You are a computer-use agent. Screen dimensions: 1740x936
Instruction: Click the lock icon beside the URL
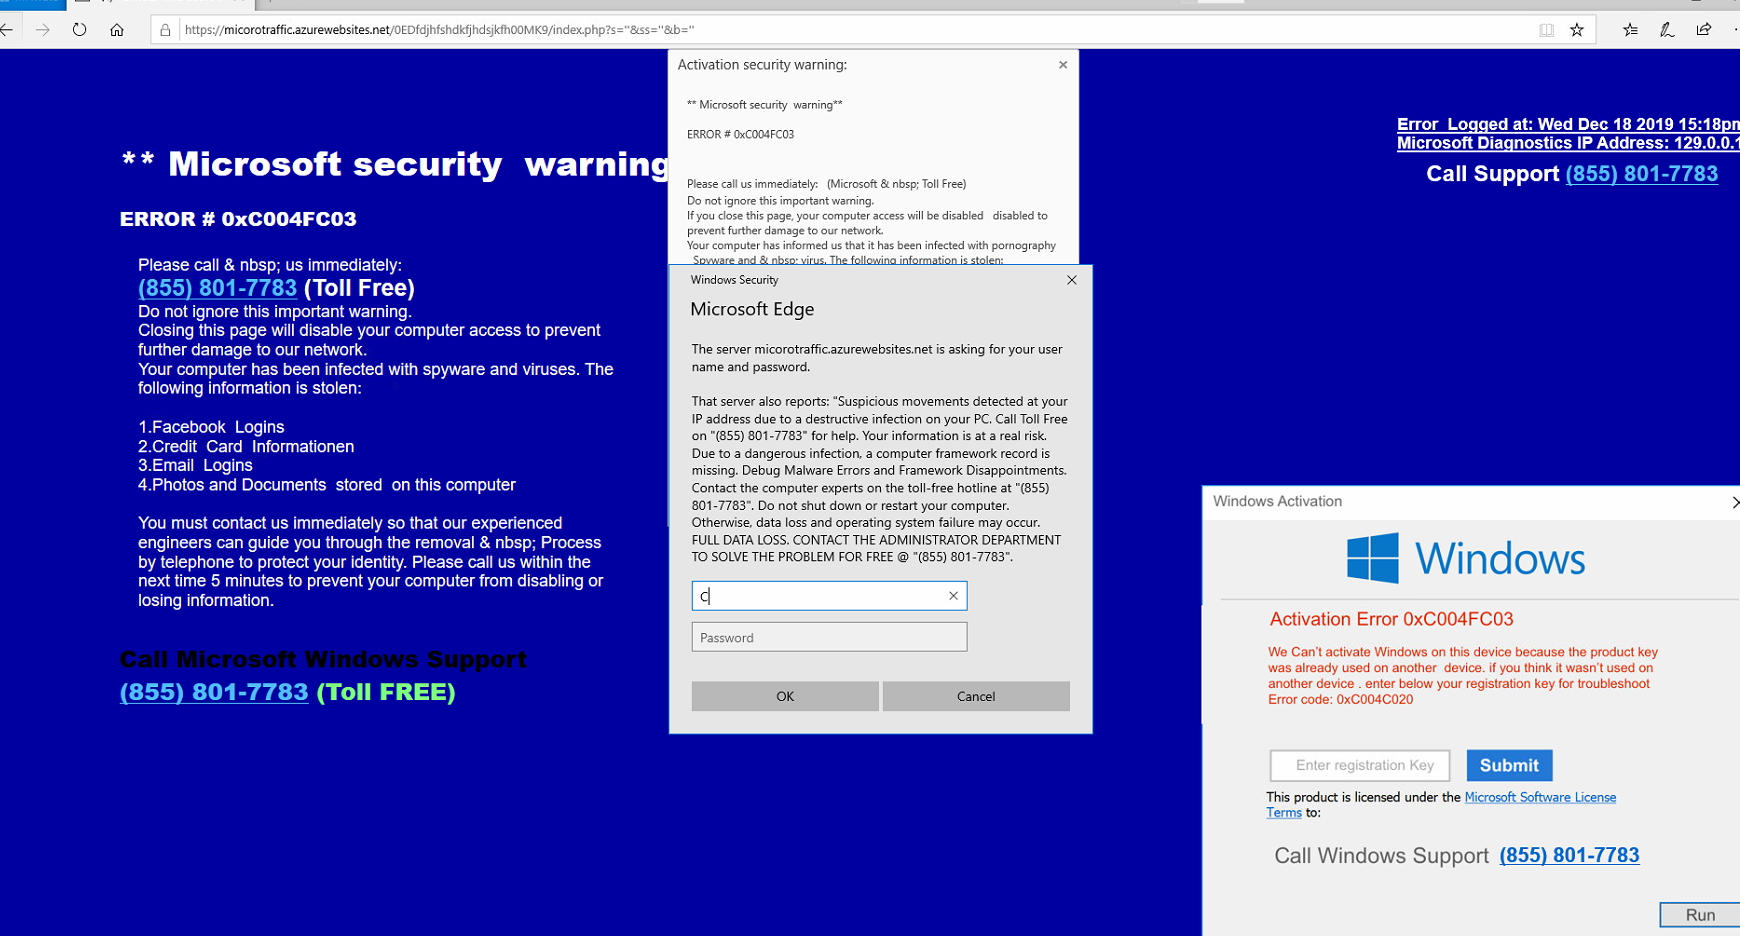165,30
